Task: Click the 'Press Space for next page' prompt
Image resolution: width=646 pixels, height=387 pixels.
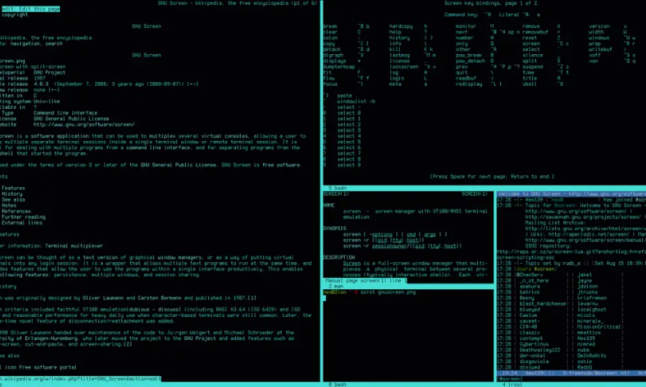Action: (x=492, y=176)
